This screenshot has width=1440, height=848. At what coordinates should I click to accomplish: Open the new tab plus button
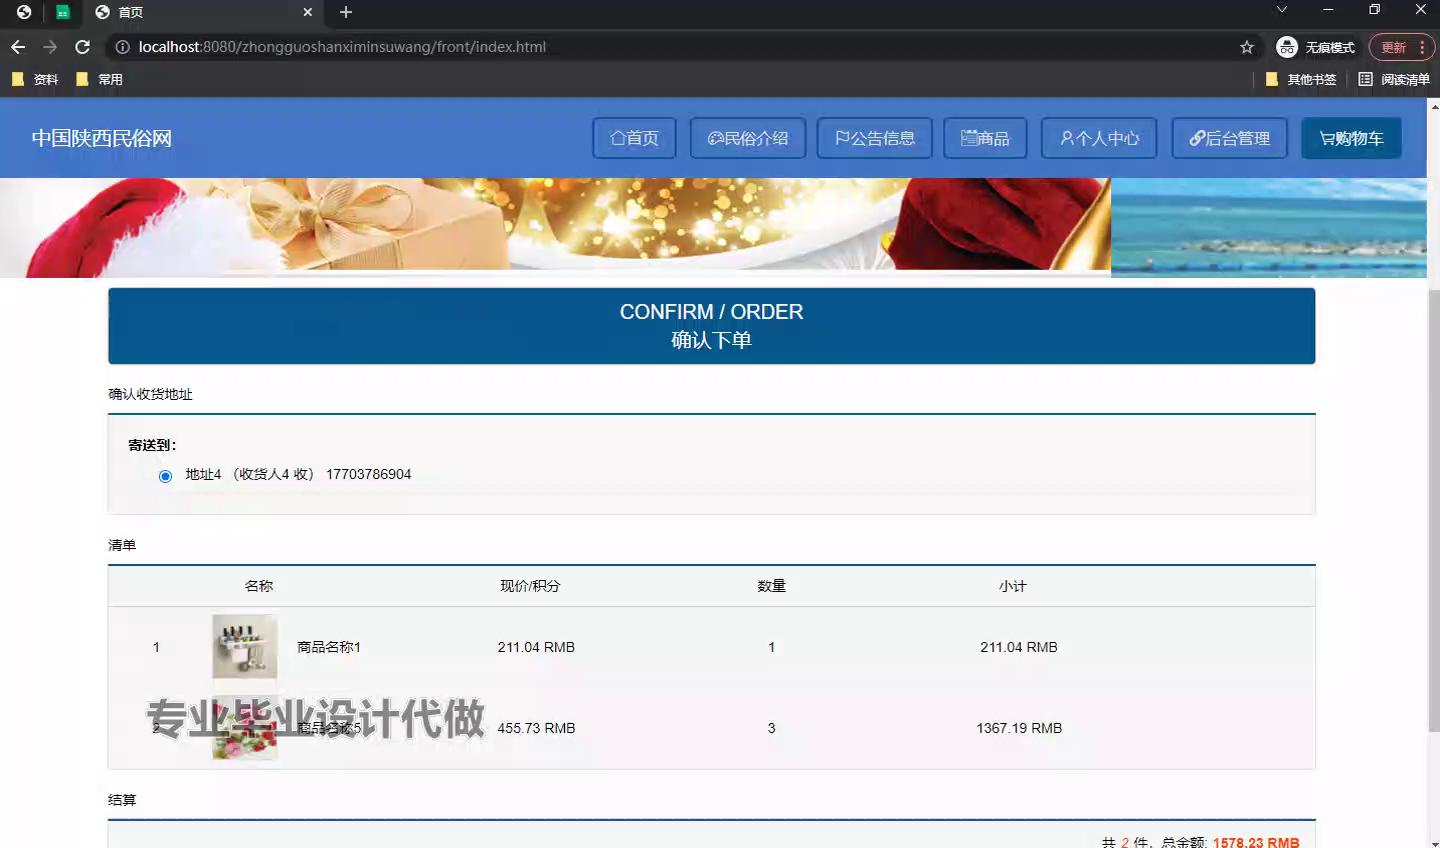click(x=346, y=12)
